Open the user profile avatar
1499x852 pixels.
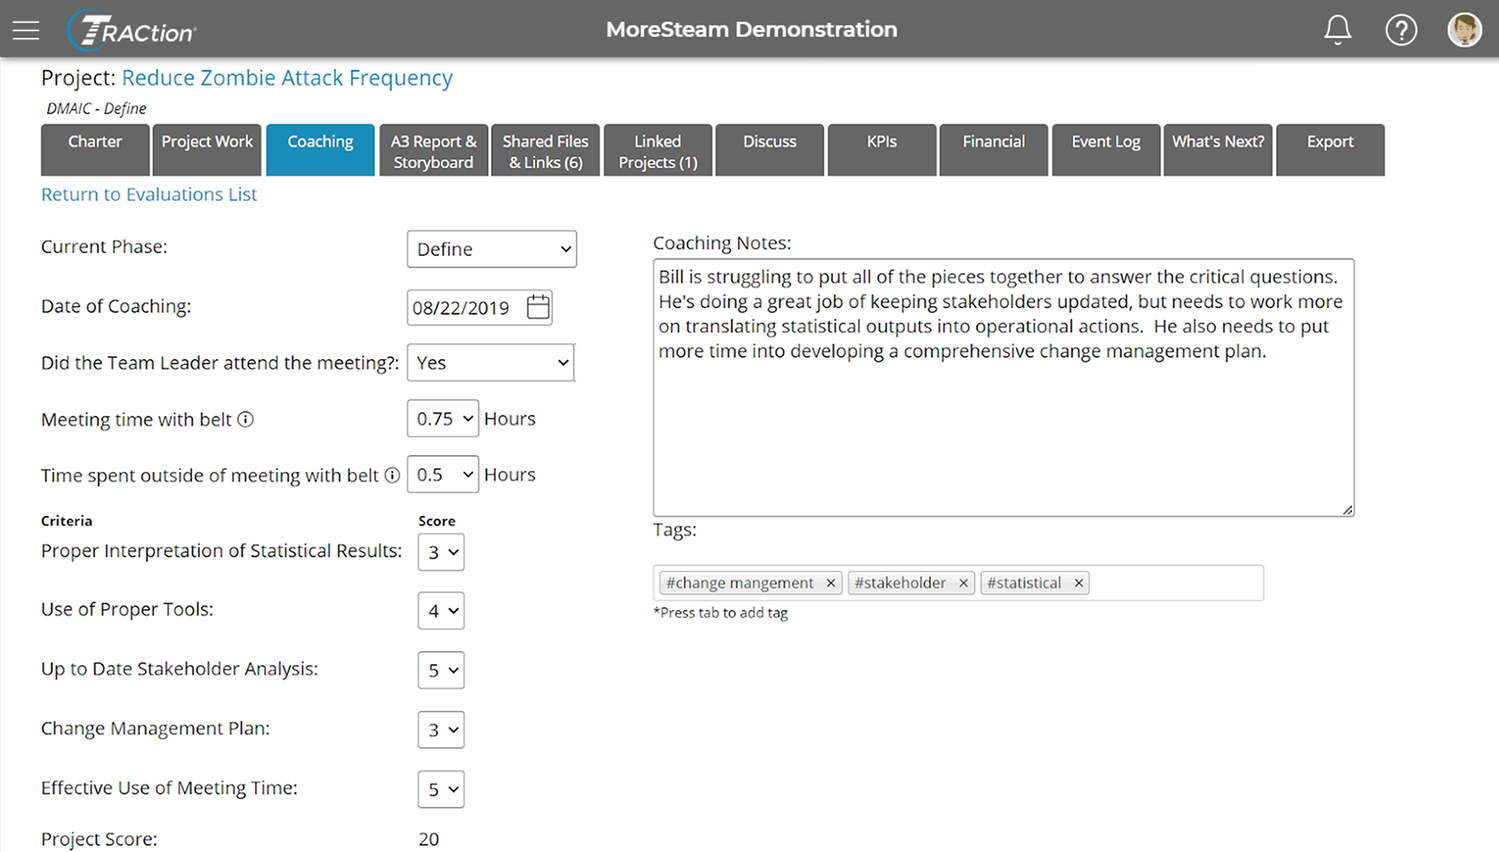1464,30
